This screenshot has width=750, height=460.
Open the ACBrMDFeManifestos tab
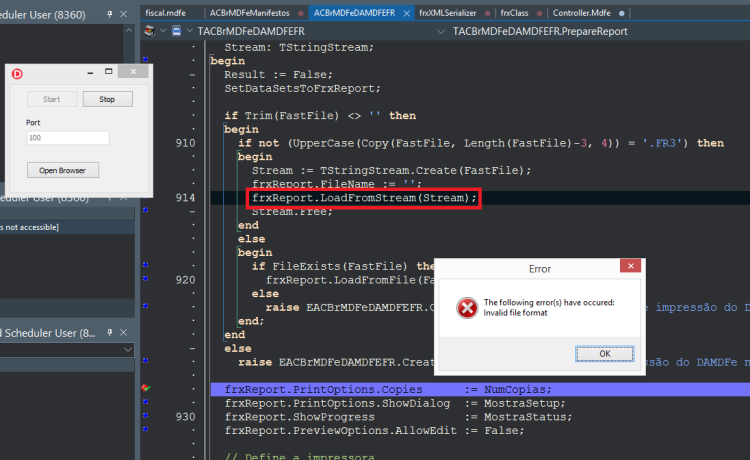[250, 13]
